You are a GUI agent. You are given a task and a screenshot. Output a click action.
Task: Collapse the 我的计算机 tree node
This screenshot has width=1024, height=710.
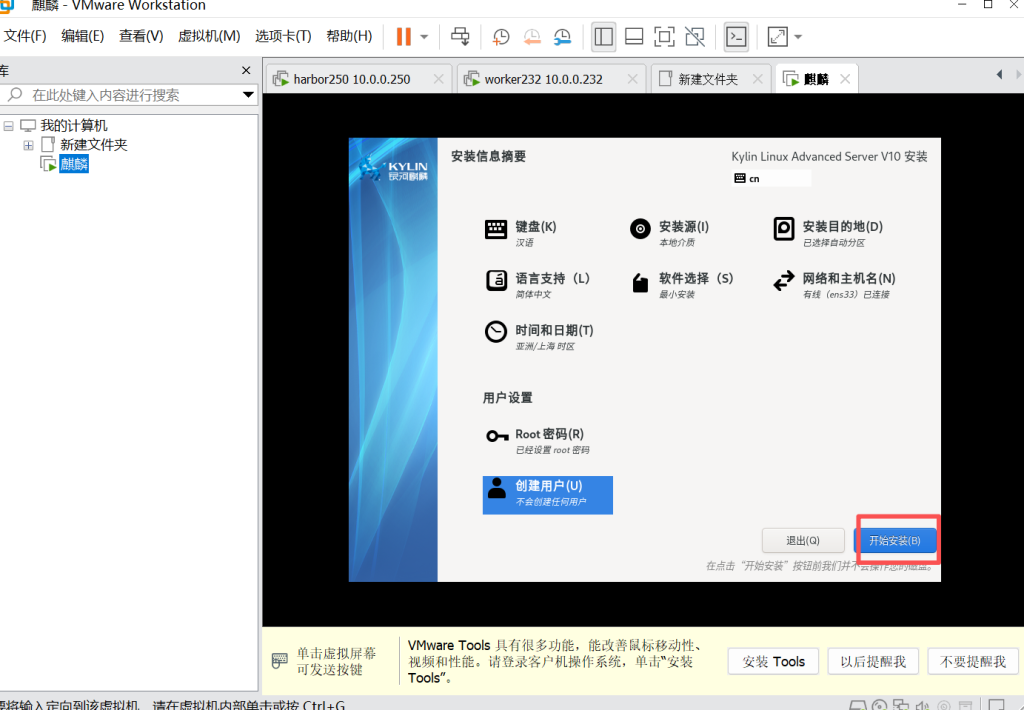(9, 126)
